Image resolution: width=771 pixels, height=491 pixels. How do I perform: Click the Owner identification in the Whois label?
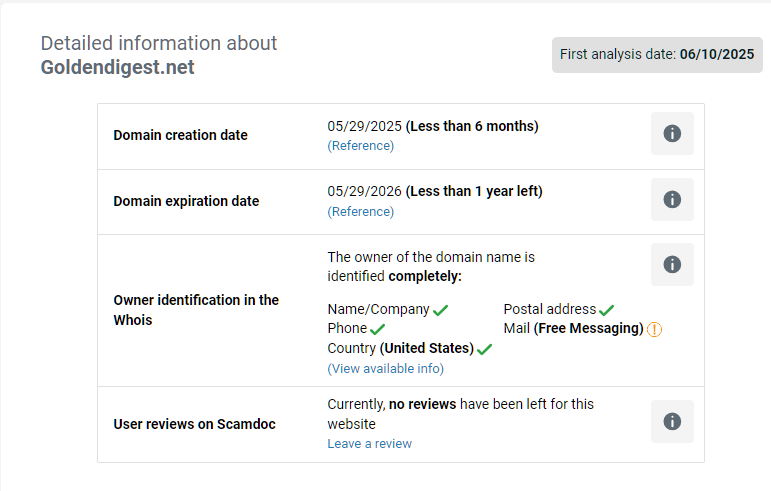tap(196, 310)
